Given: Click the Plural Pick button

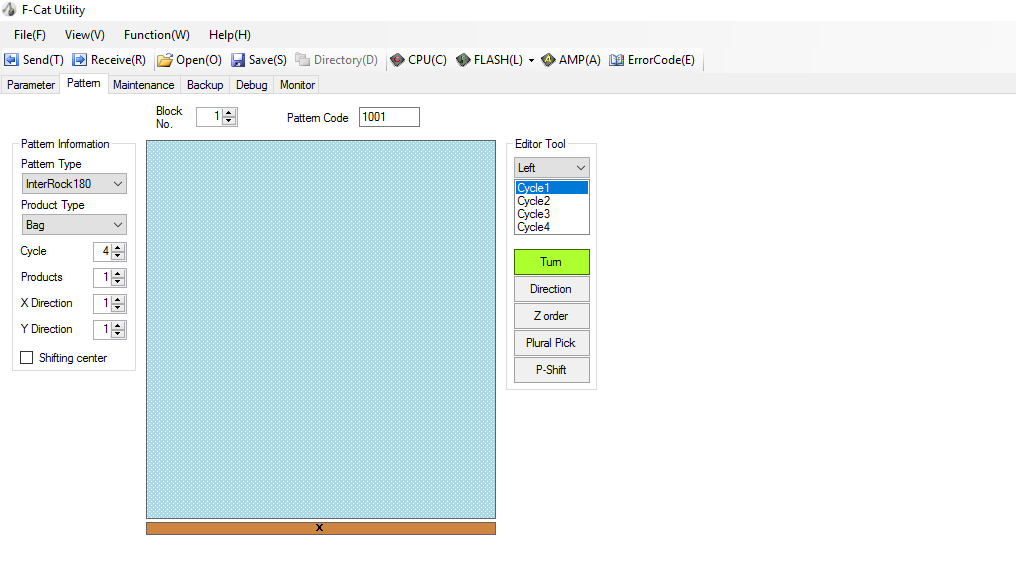Looking at the screenshot, I should click(x=551, y=343).
